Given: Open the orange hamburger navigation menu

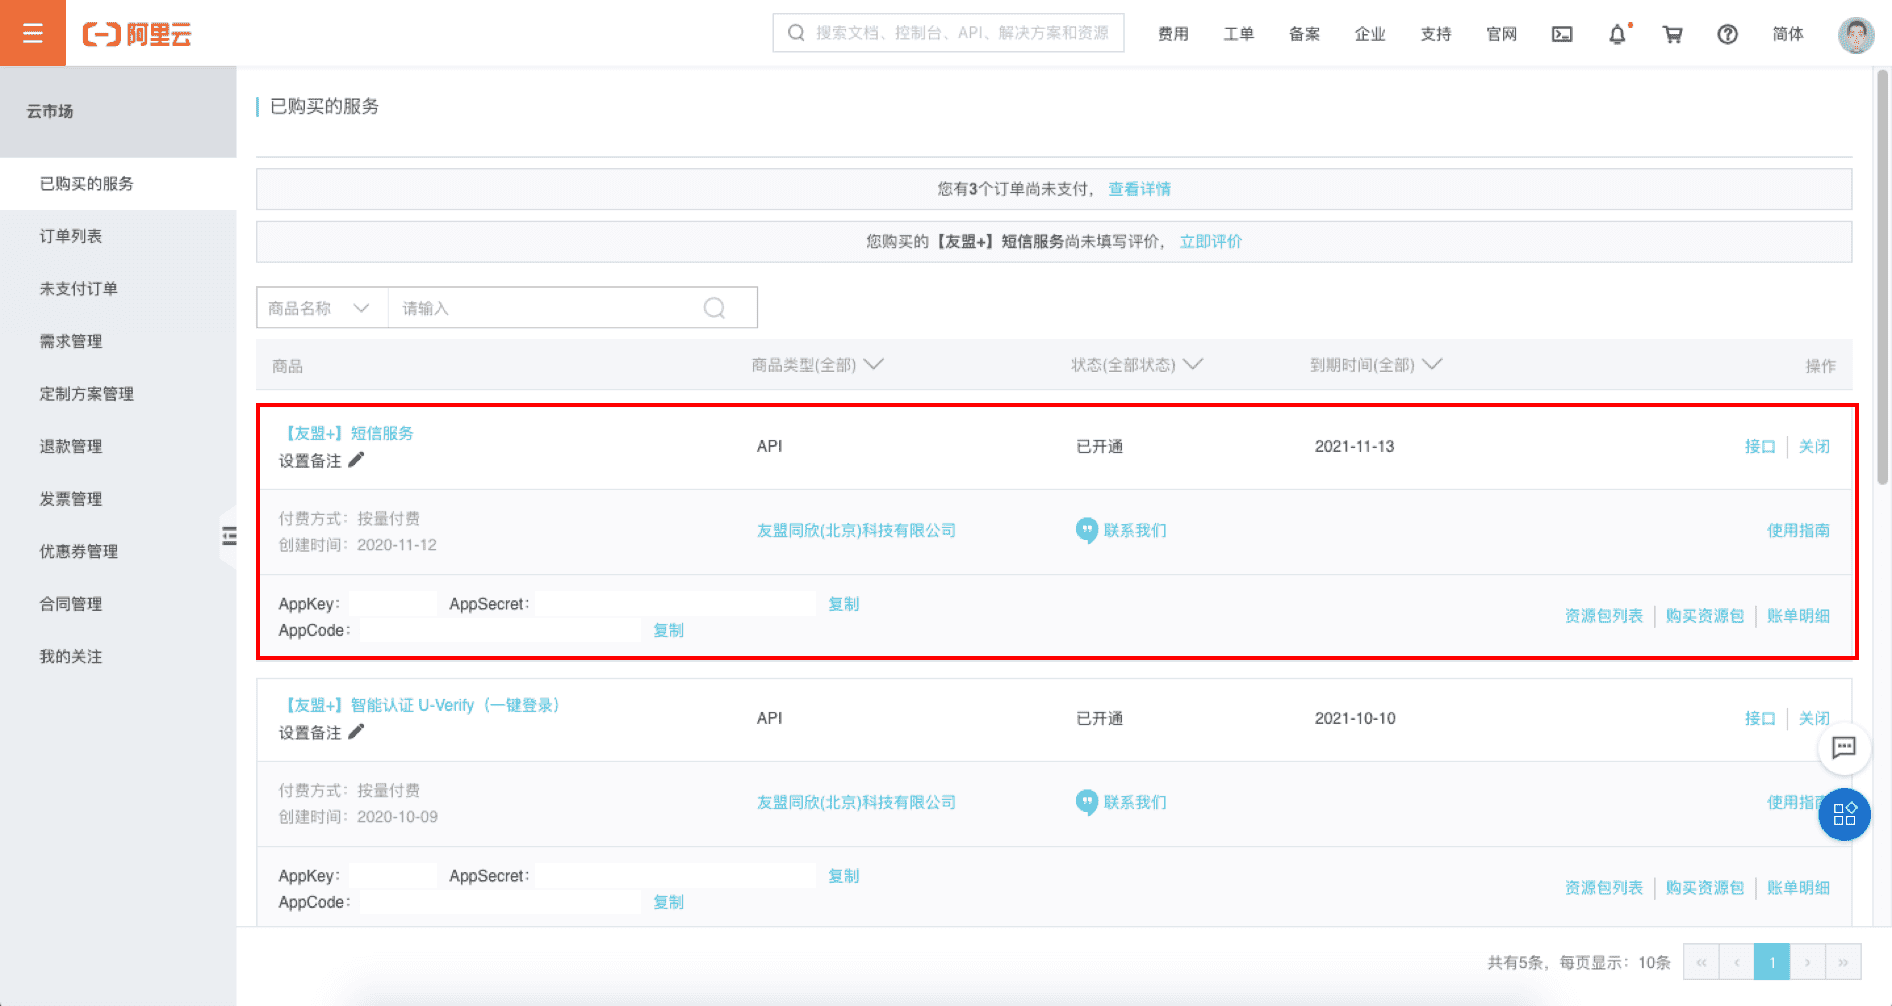Looking at the screenshot, I should pyautogui.click(x=33, y=33).
